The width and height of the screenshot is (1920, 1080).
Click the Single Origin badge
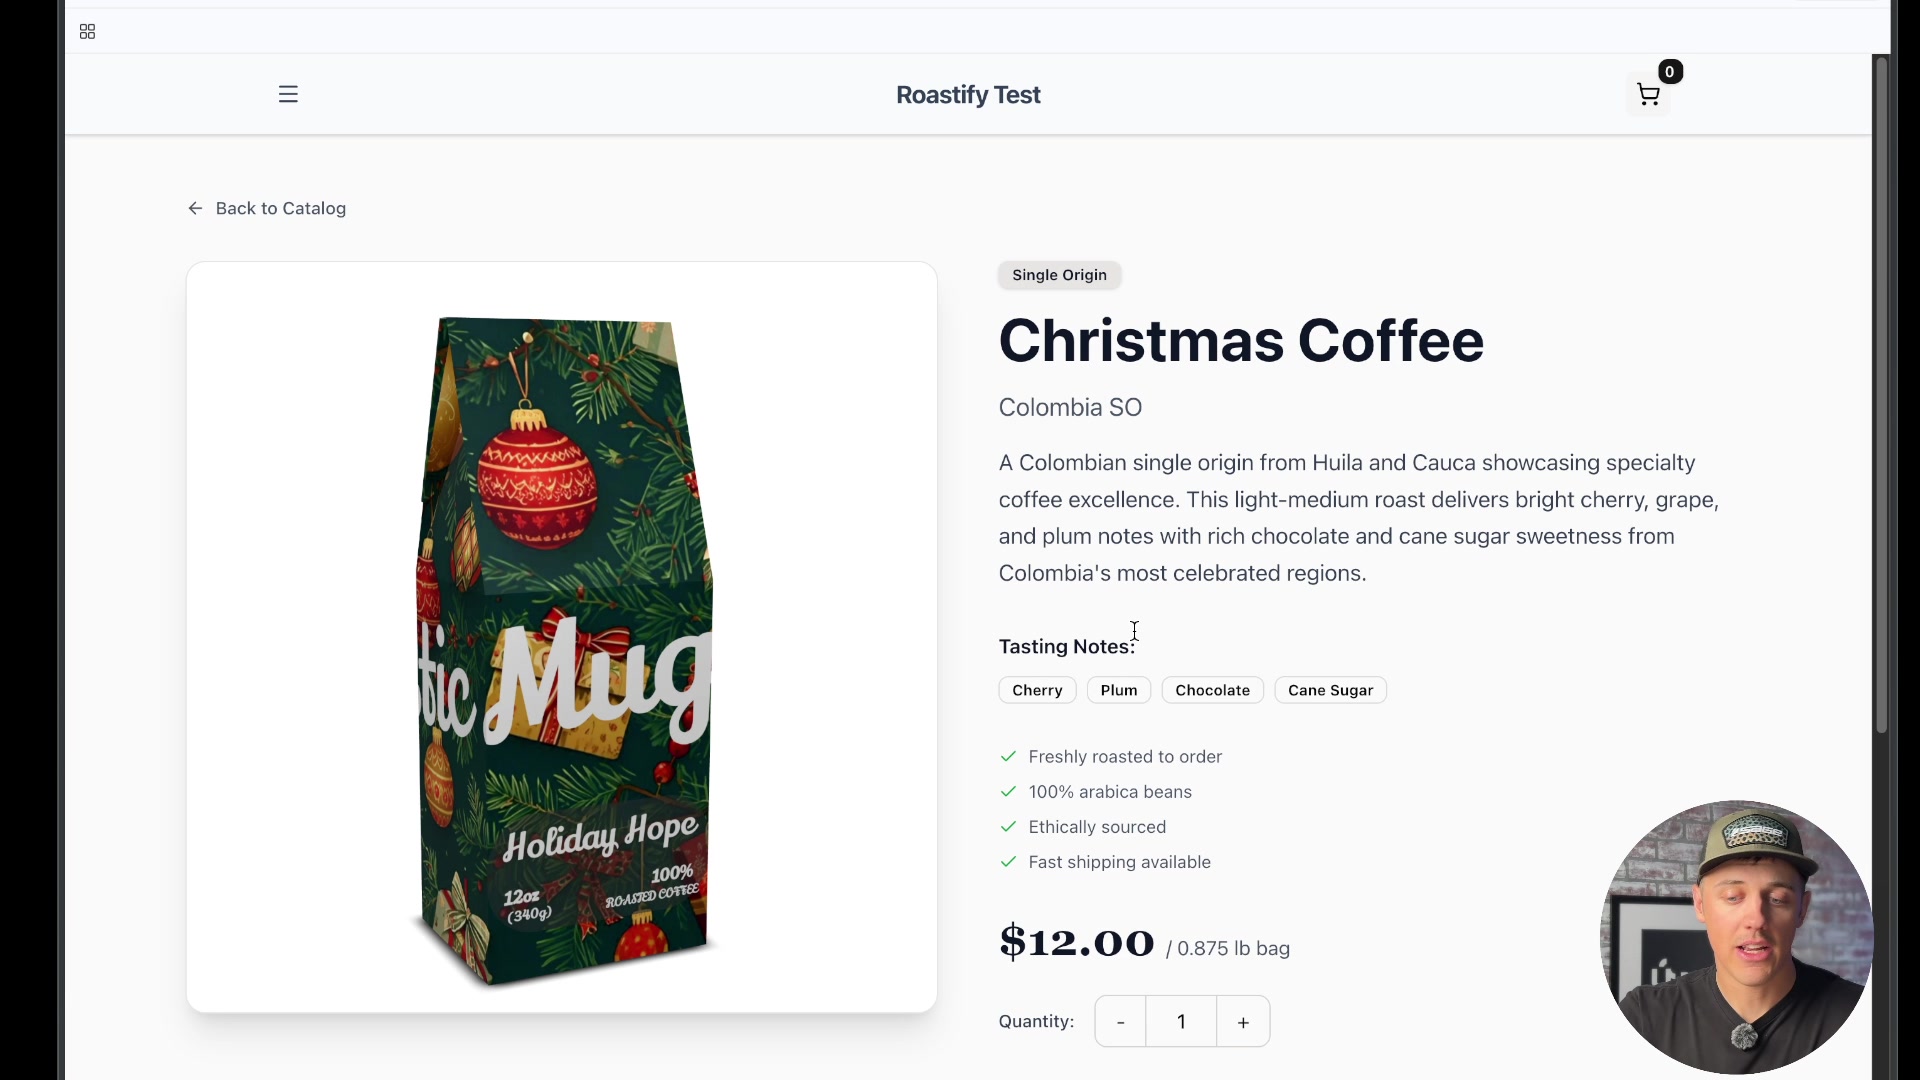coord(1059,275)
